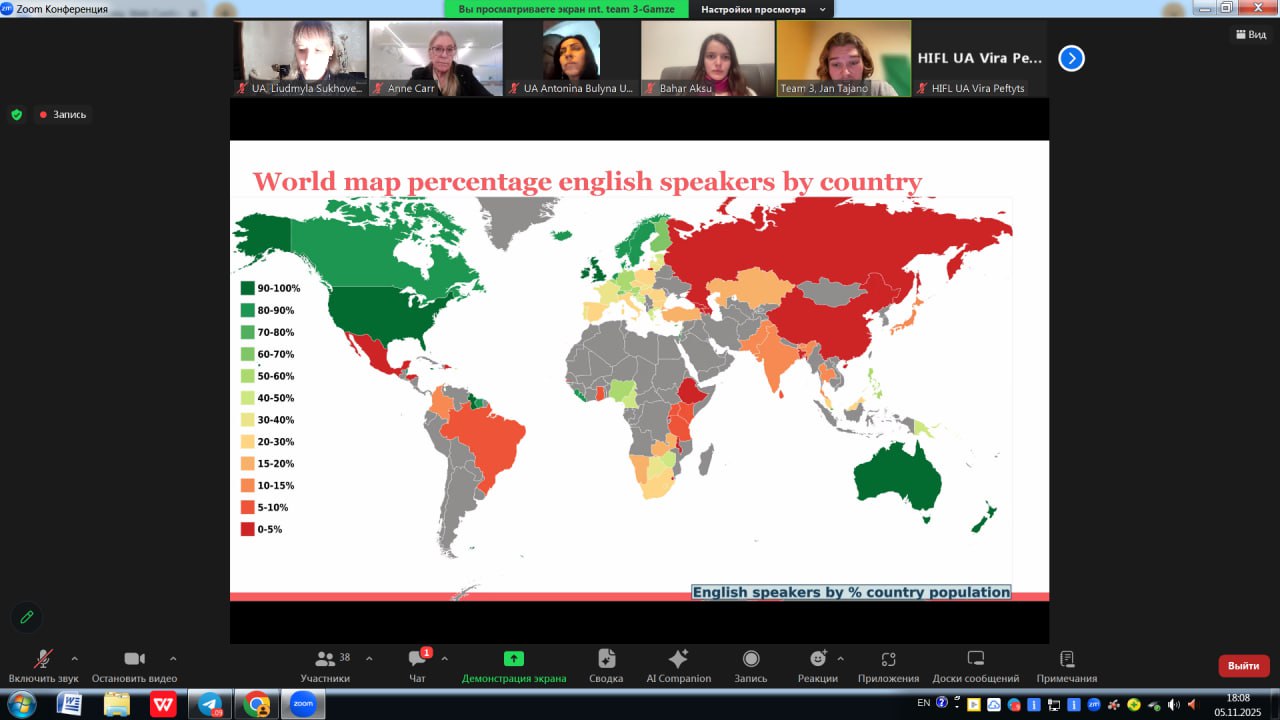Click the green encryption shield icon

pos(16,115)
